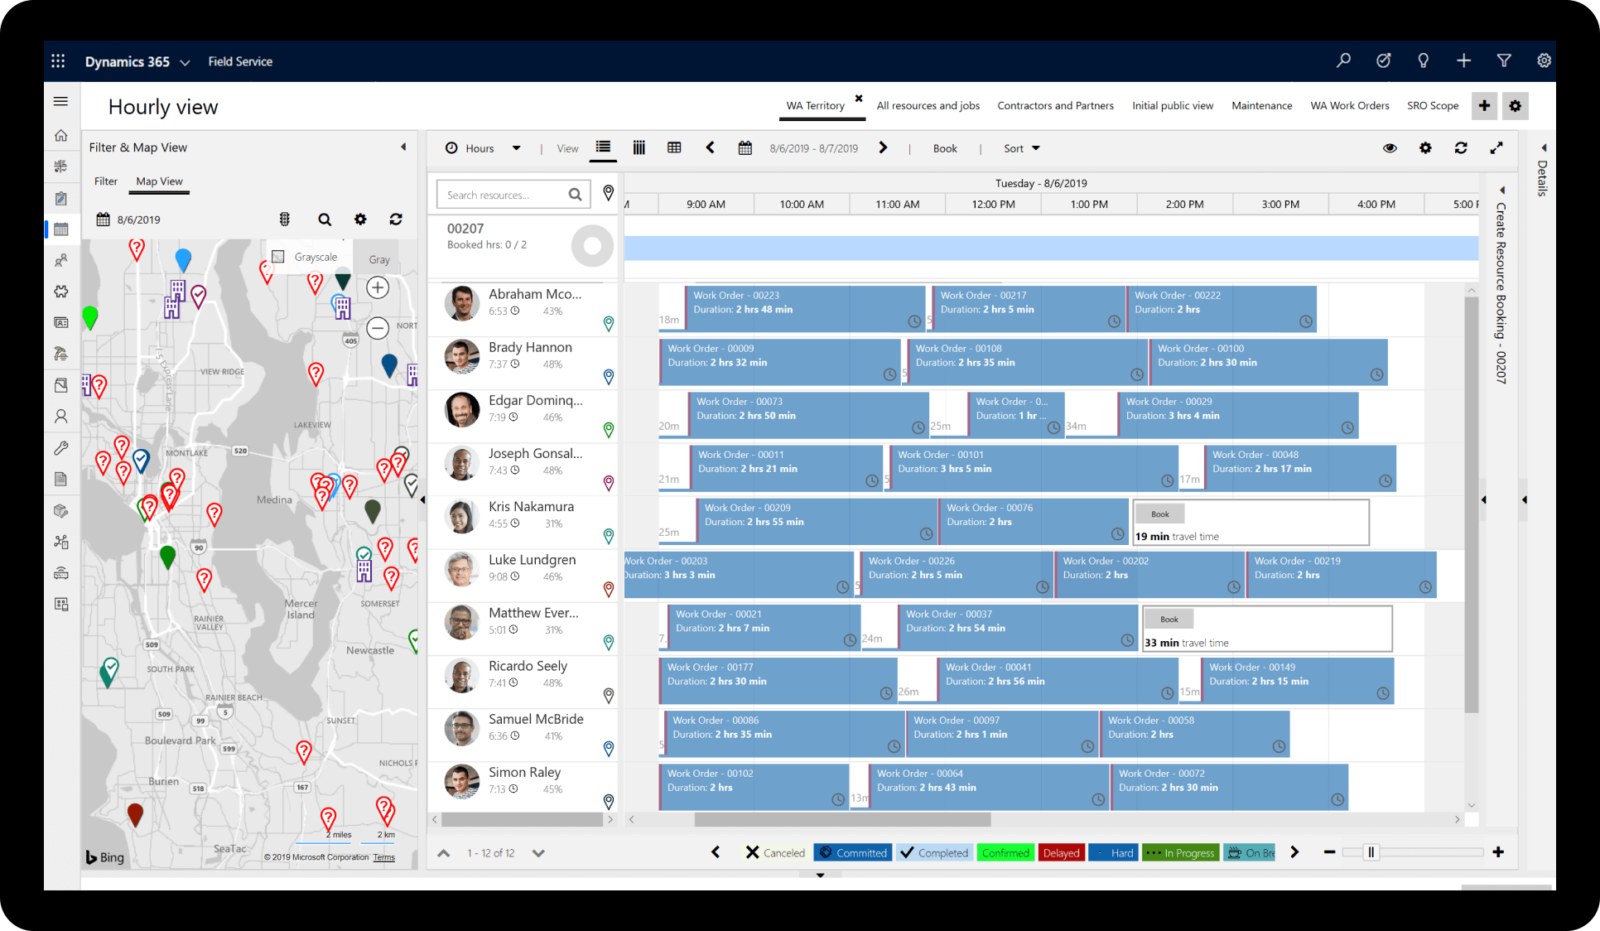This screenshot has height=931, width=1600.
Task: Open the Sort options dropdown
Action: pyautogui.click(x=1019, y=147)
